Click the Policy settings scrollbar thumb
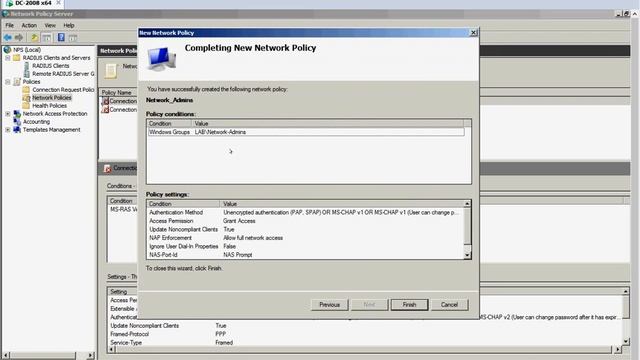Image resolution: width=640 pixels, height=360 pixels. [x=467, y=226]
